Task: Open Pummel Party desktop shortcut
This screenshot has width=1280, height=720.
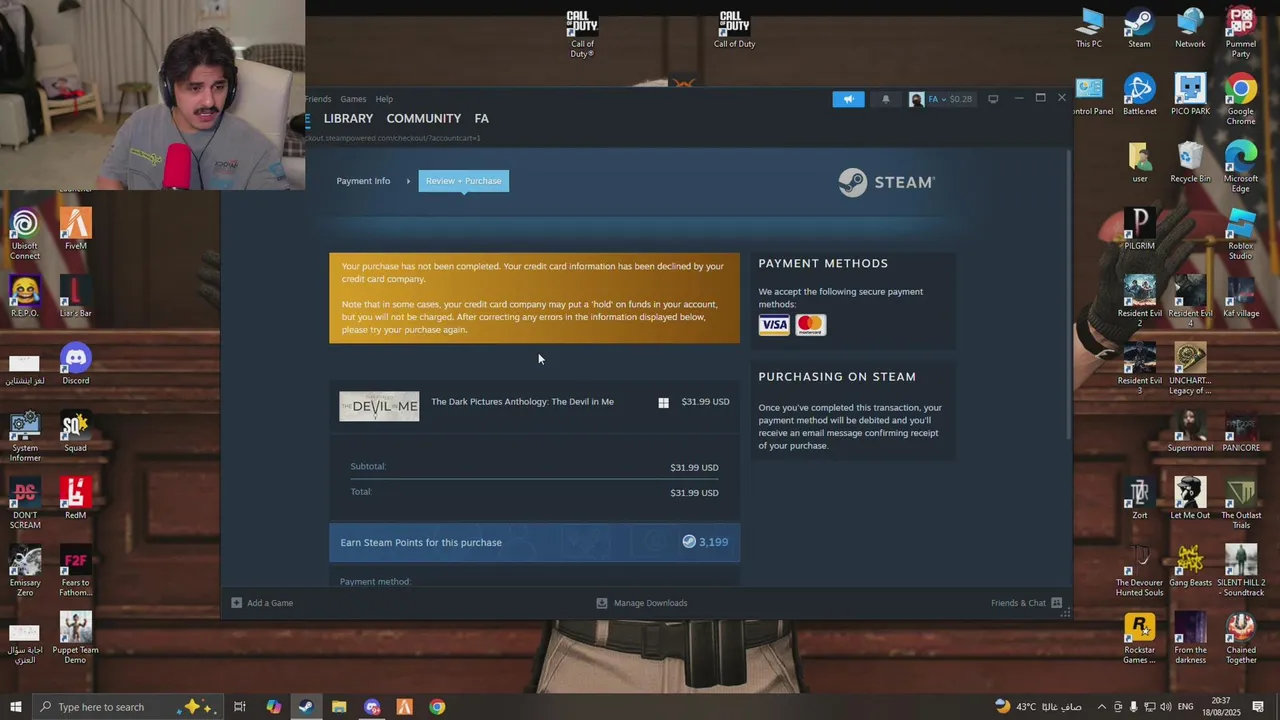Action: tap(1241, 33)
